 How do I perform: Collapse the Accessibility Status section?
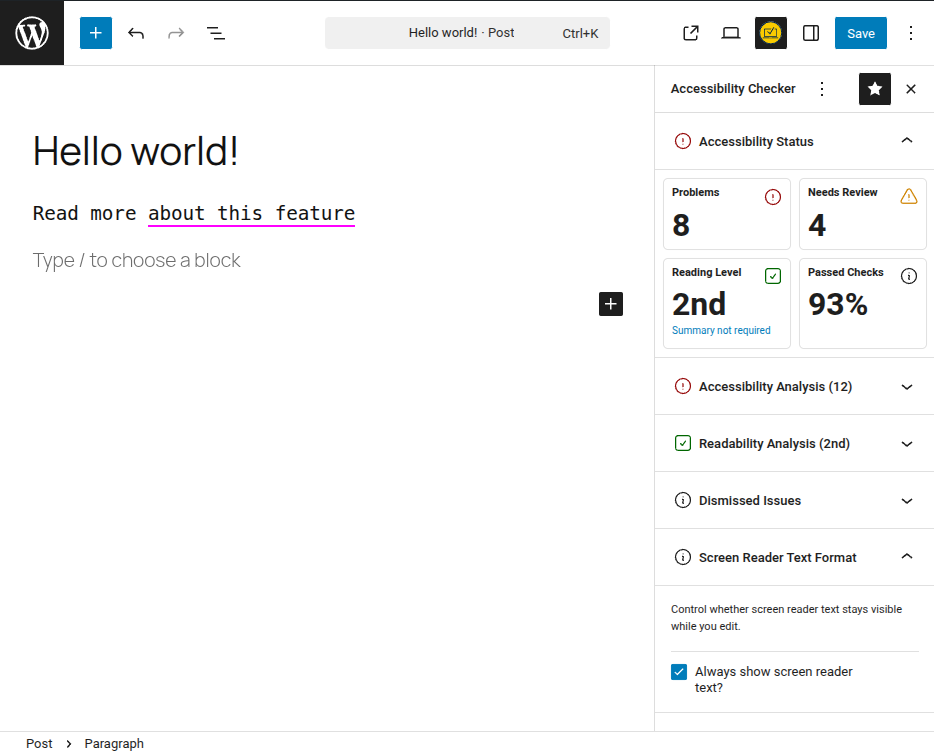coord(906,141)
